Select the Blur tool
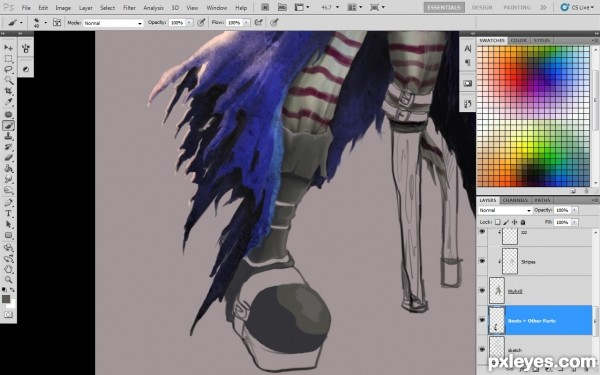 pyautogui.click(x=8, y=179)
